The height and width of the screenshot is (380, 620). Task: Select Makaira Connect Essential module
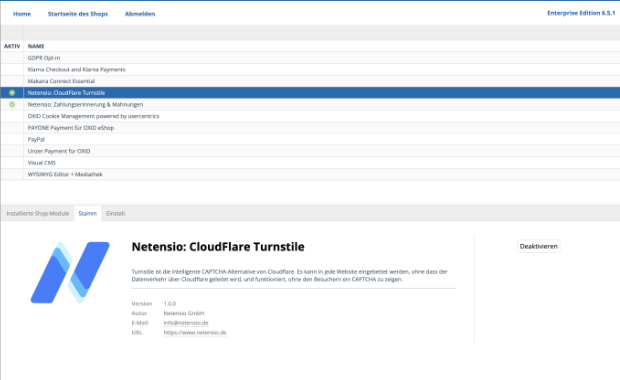[x=310, y=81]
